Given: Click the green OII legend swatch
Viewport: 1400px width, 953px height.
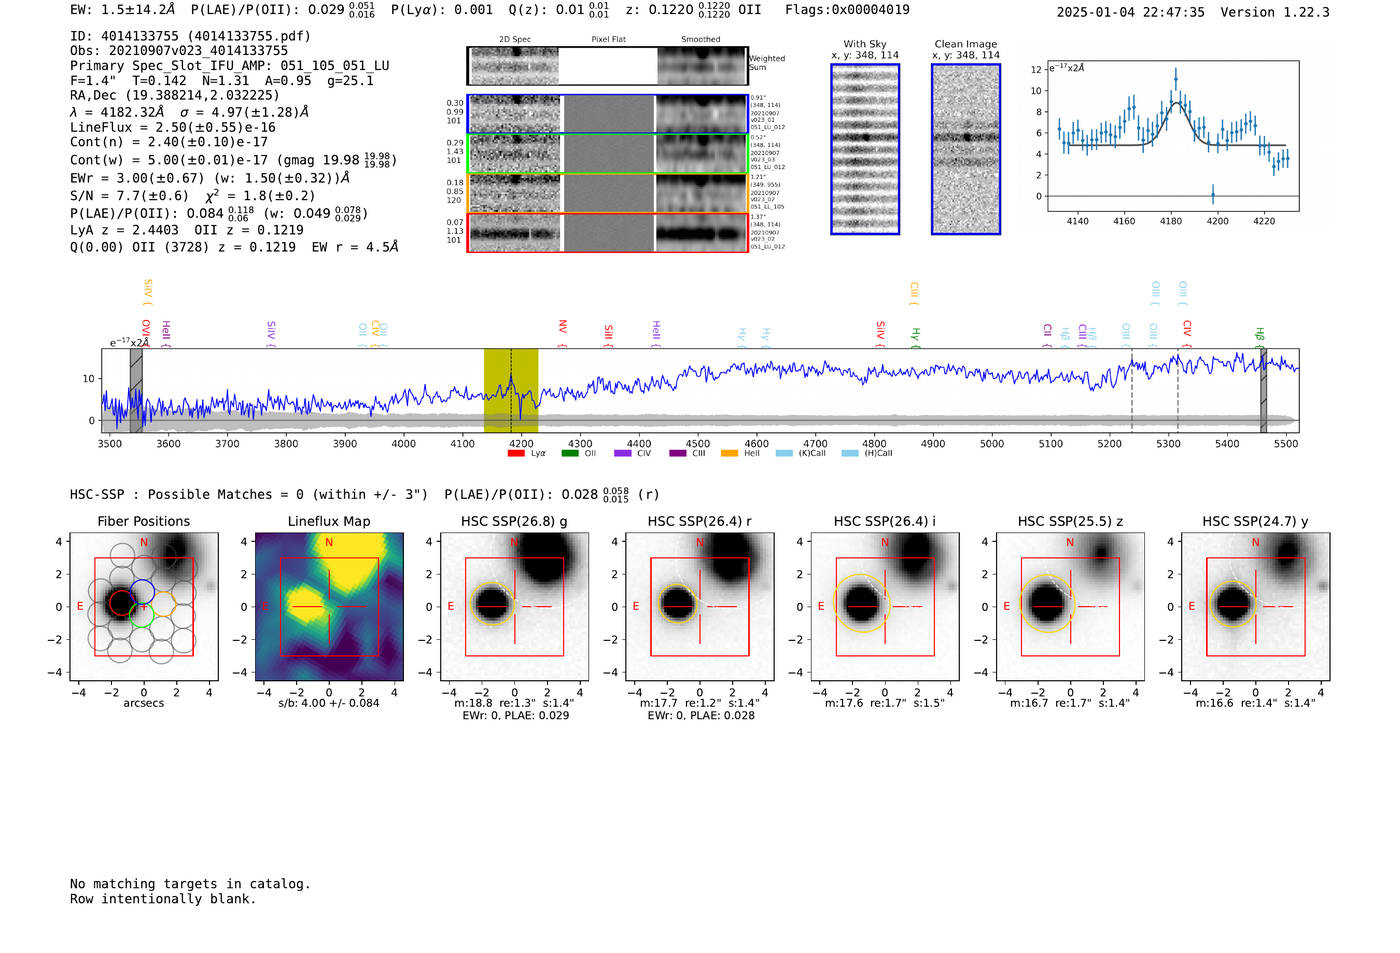Looking at the screenshot, I should tap(570, 453).
